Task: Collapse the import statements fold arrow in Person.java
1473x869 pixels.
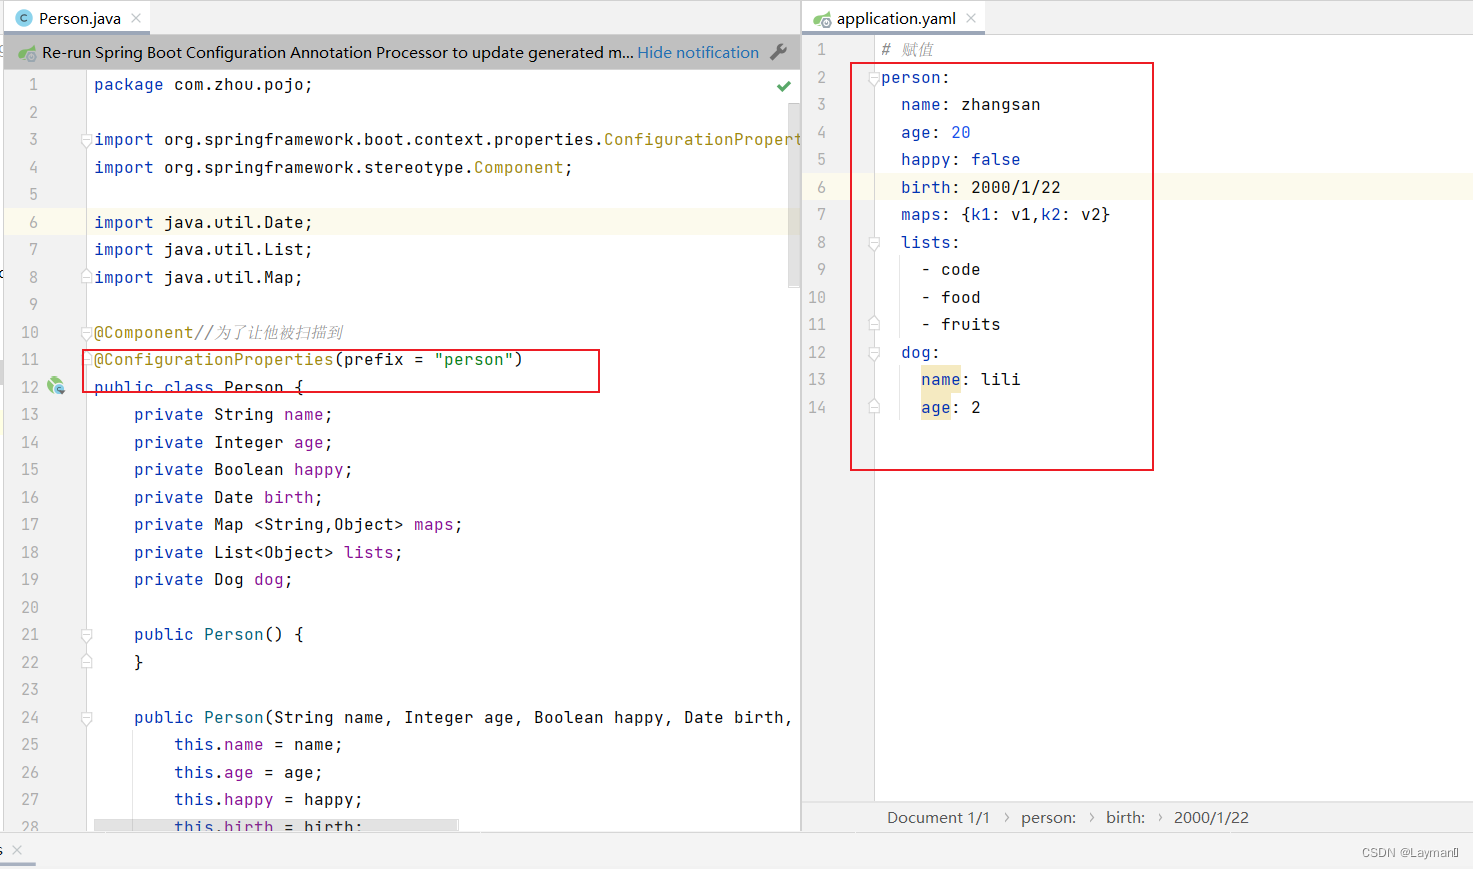Action: tap(85, 140)
